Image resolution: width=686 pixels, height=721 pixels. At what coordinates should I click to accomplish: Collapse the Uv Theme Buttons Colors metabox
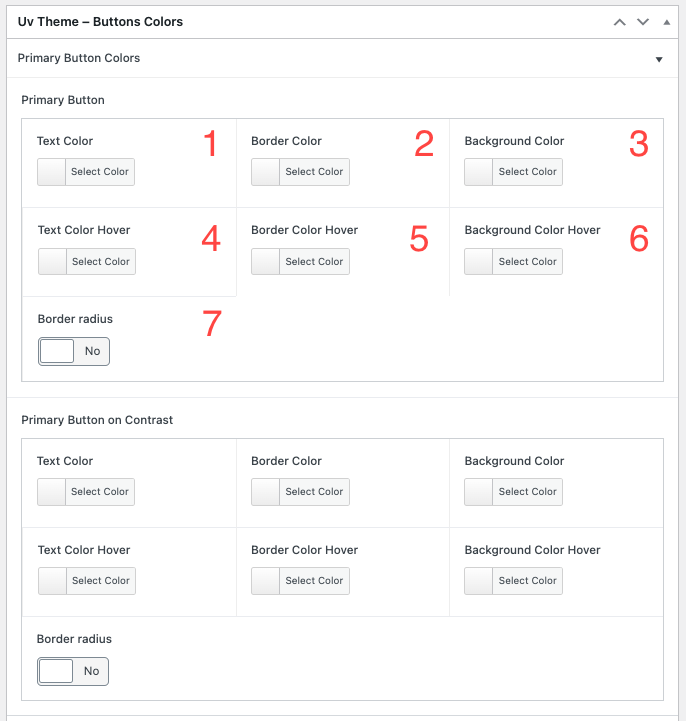click(666, 21)
